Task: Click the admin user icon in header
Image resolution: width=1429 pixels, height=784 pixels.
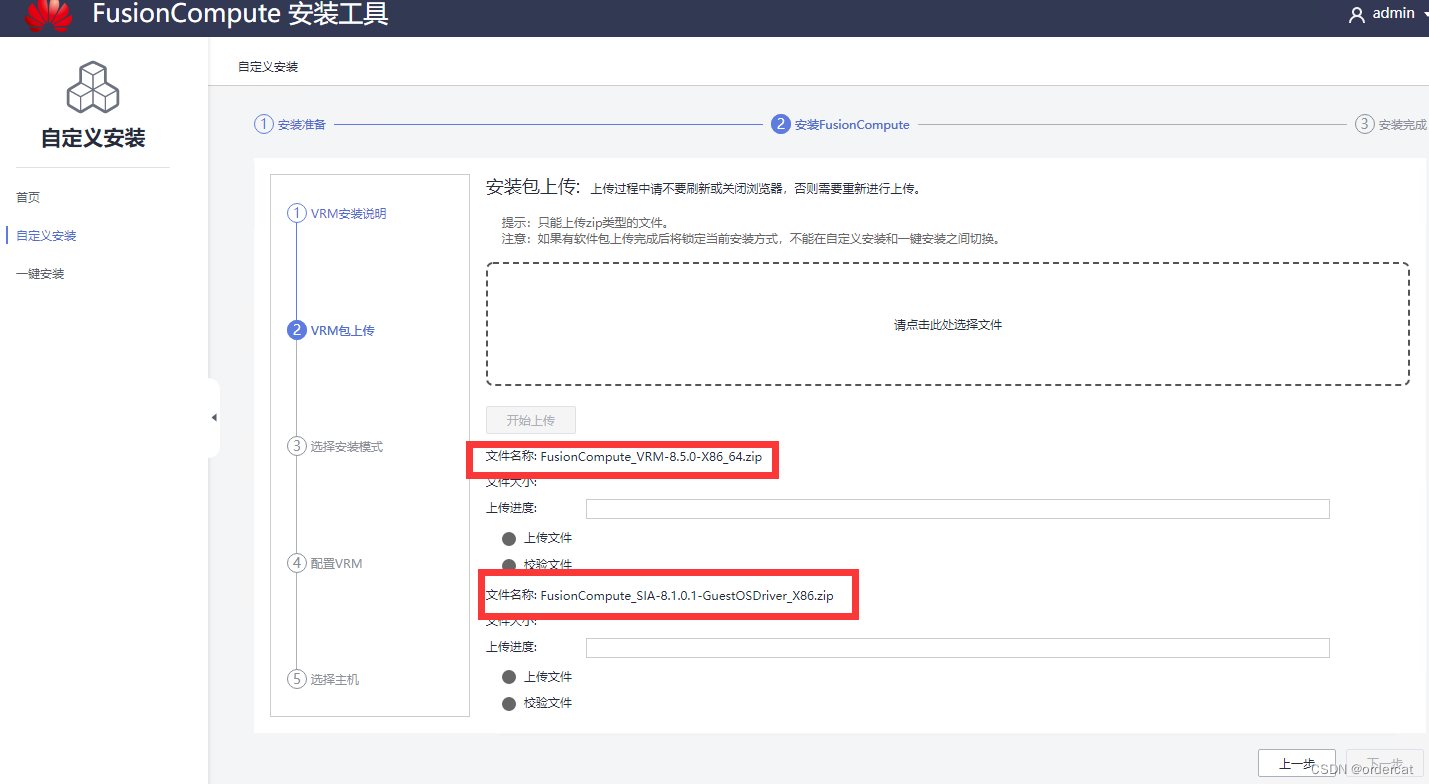Action: point(1356,13)
